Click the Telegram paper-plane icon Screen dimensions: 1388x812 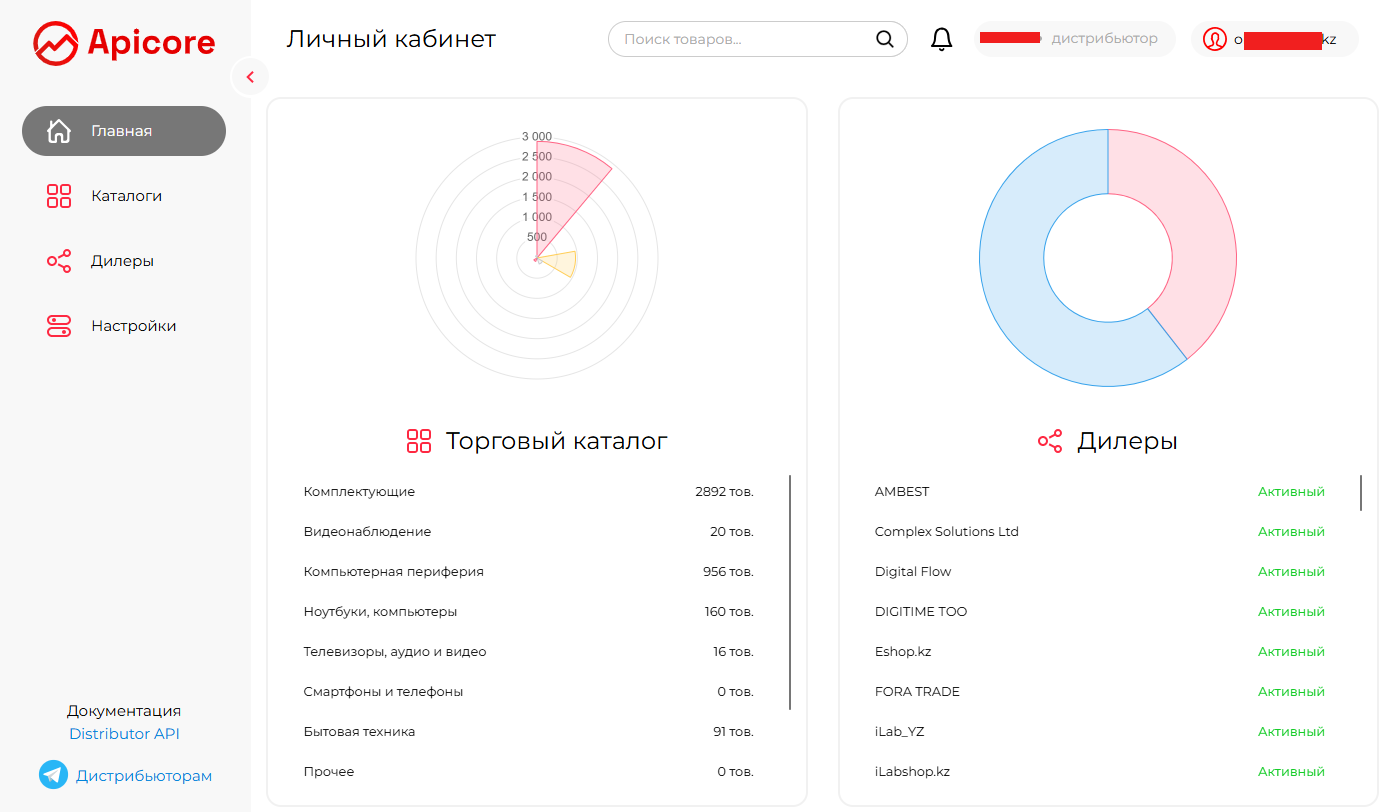[x=53, y=775]
